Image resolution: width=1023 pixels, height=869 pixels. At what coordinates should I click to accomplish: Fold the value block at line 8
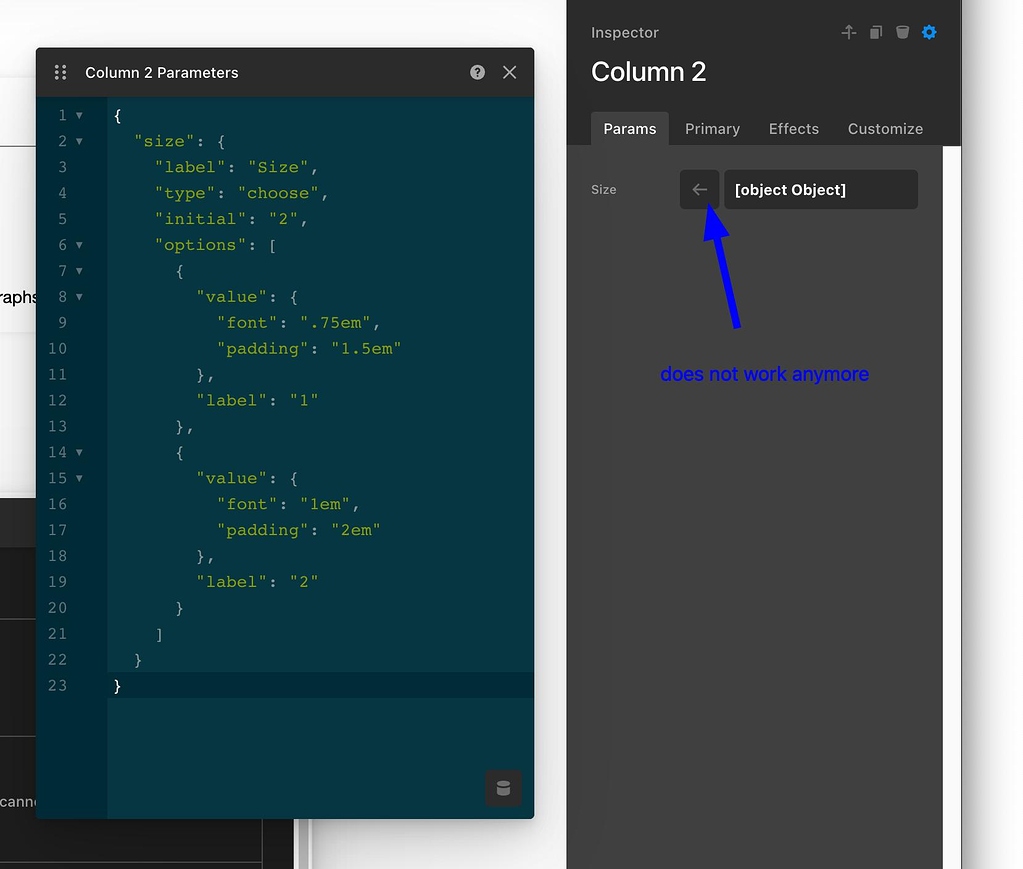pos(79,297)
